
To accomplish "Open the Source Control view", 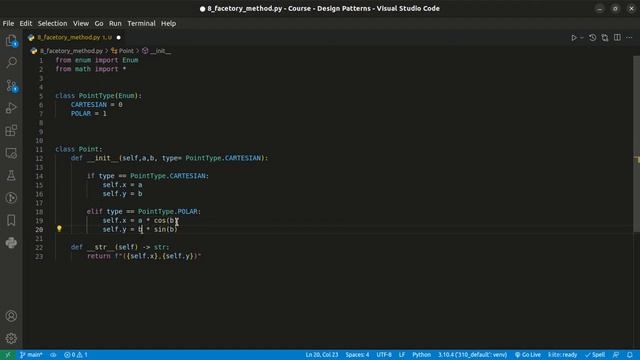I will tap(11, 85).
